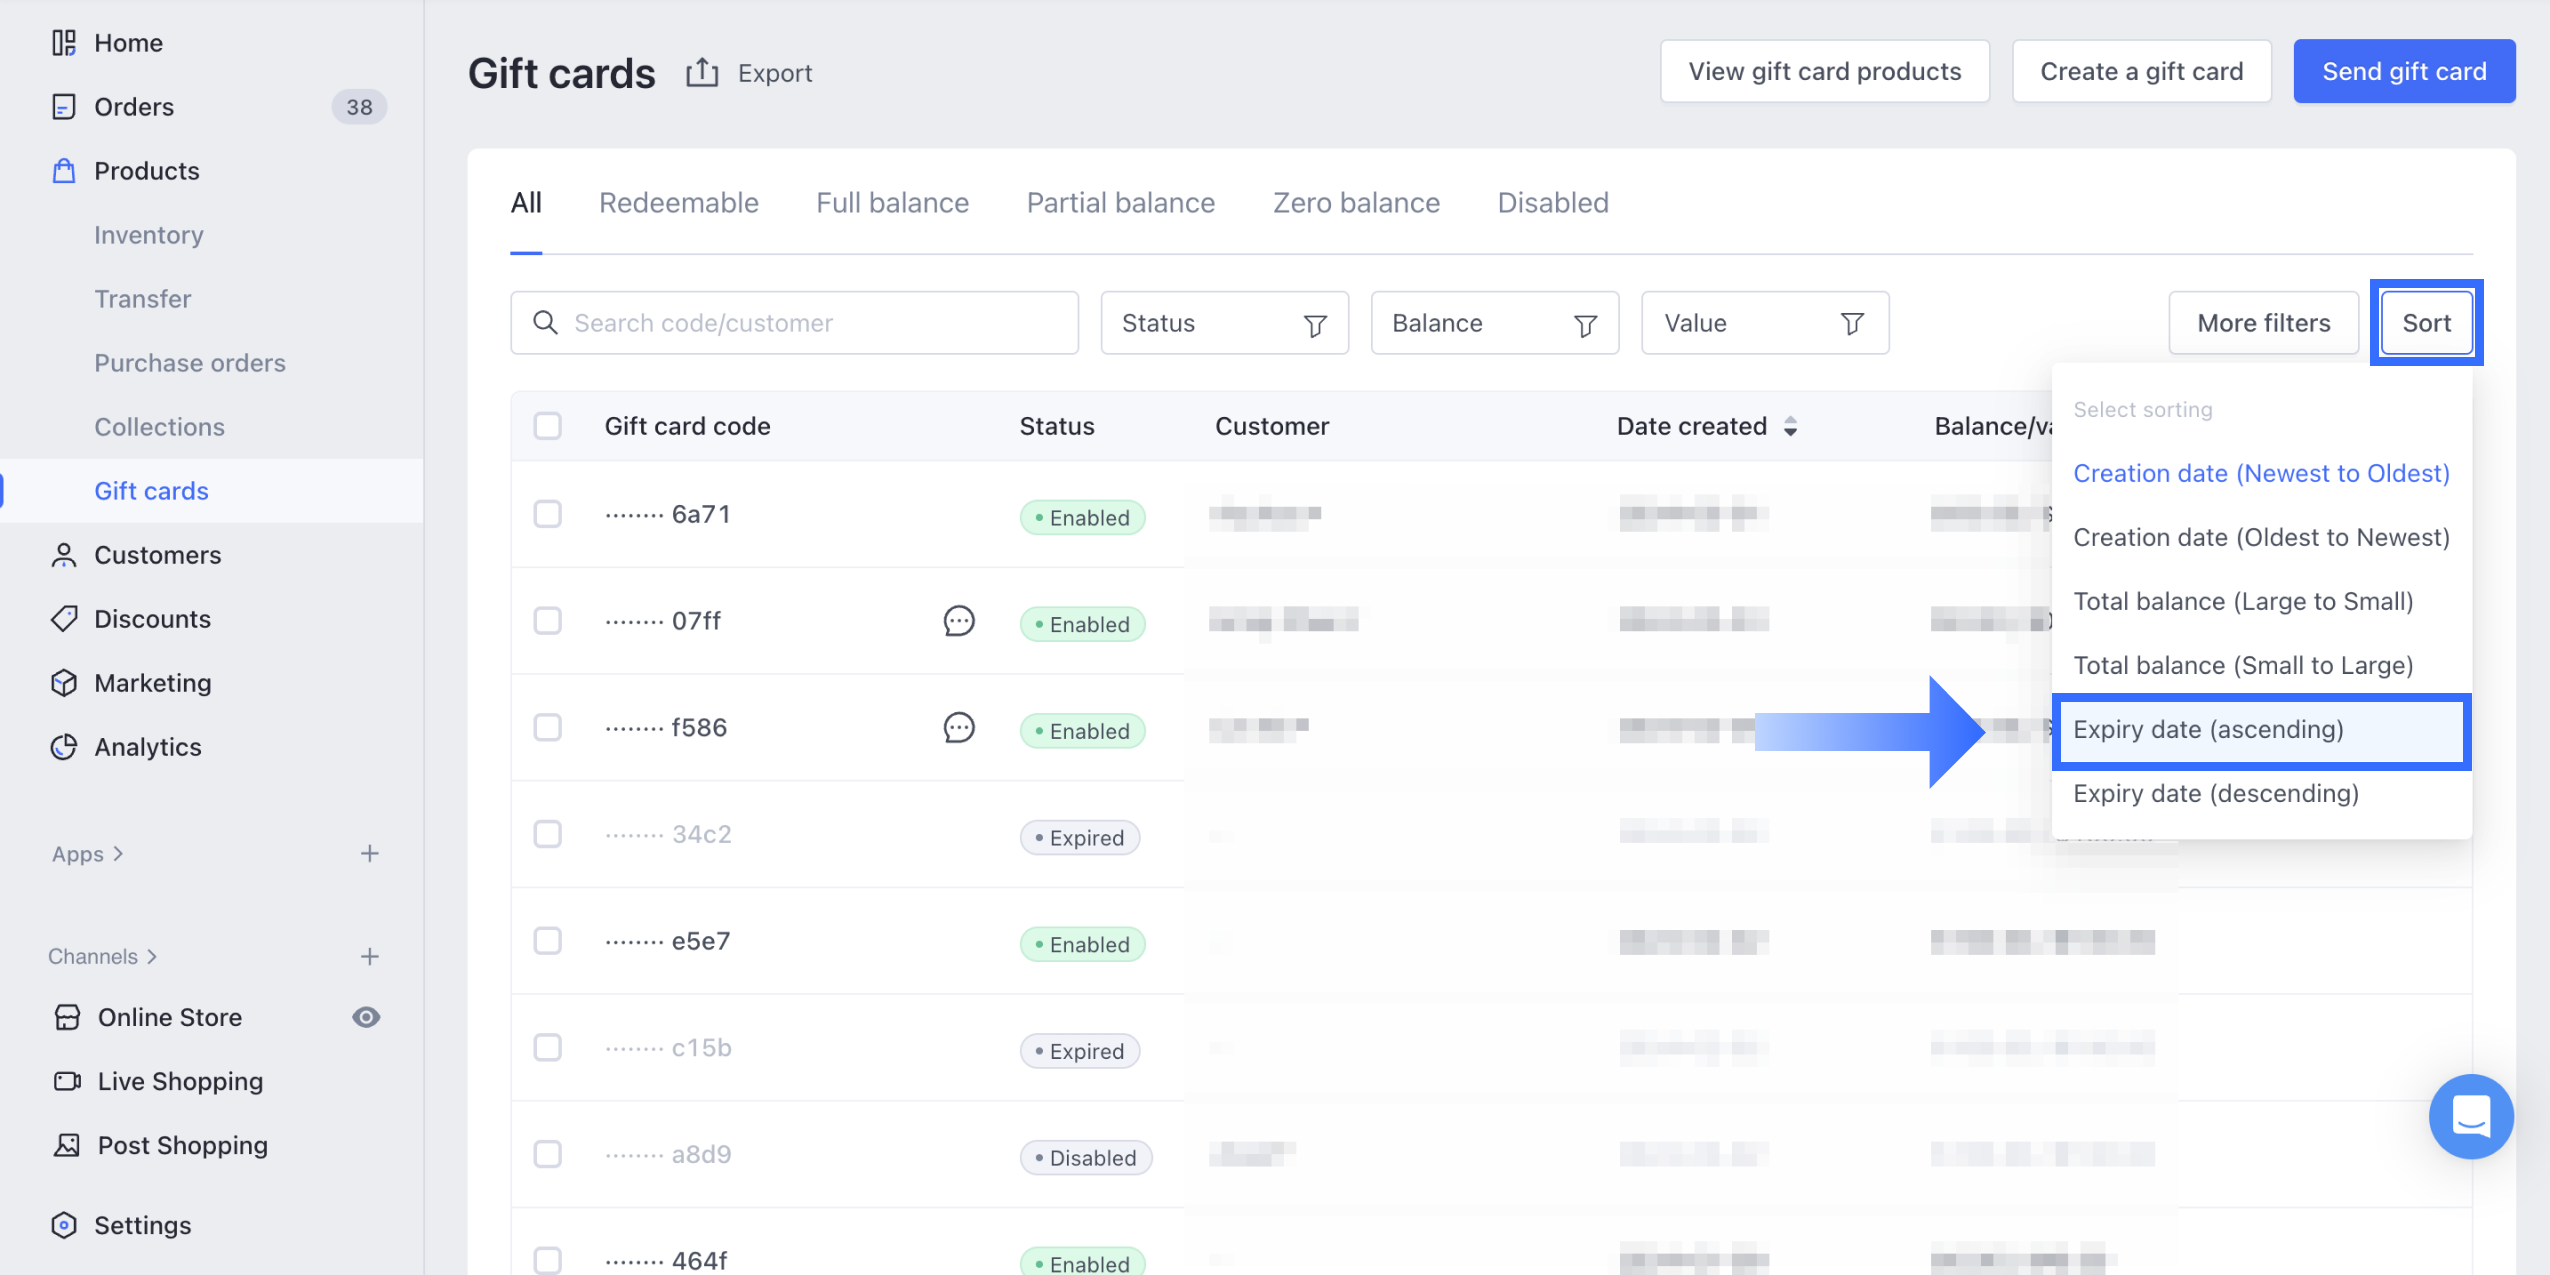Click comment icon on 07ff row
Screen dimensions: 2550x1275
pos(958,621)
